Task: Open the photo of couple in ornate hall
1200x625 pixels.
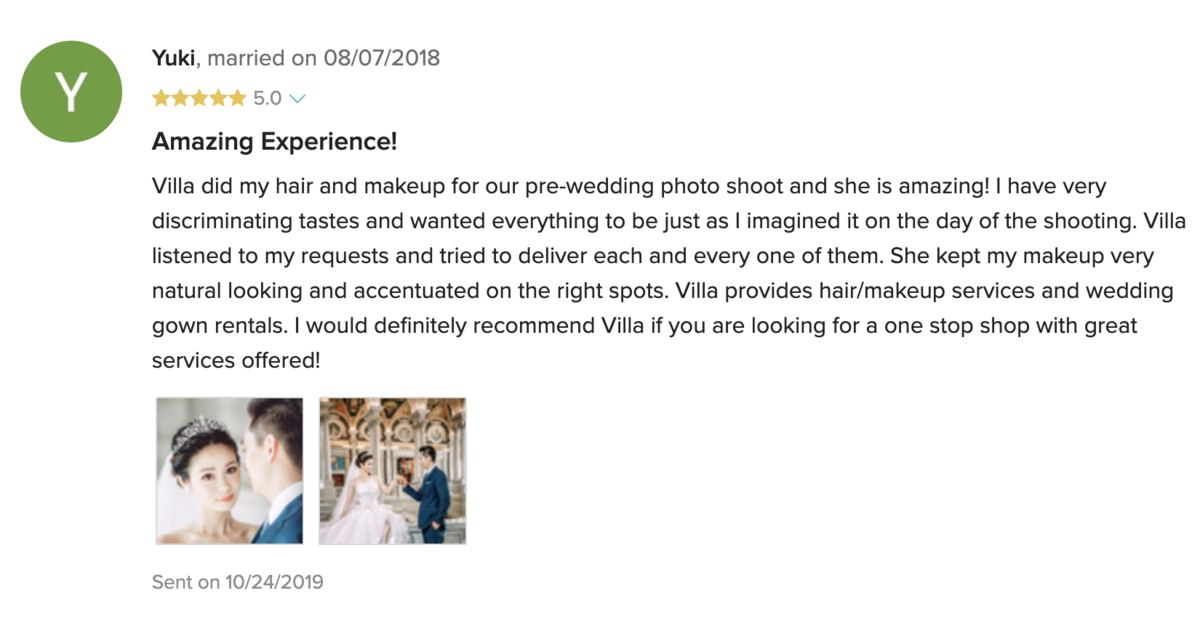Action: click(x=392, y=471)
